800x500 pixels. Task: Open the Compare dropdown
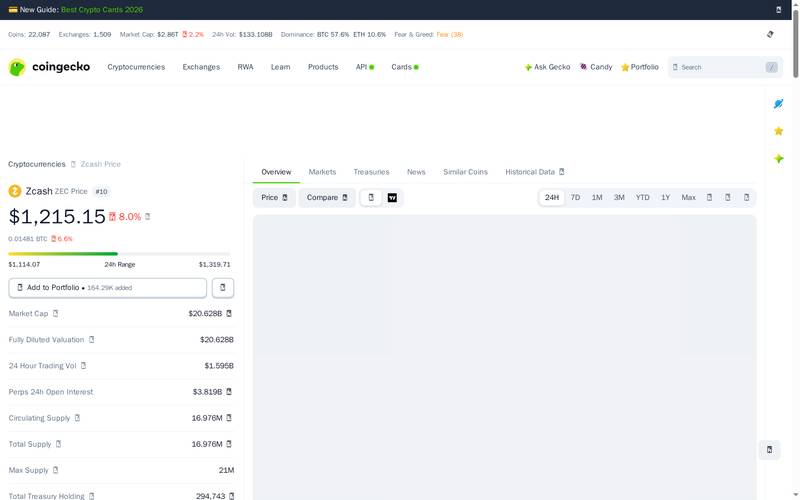327,197
